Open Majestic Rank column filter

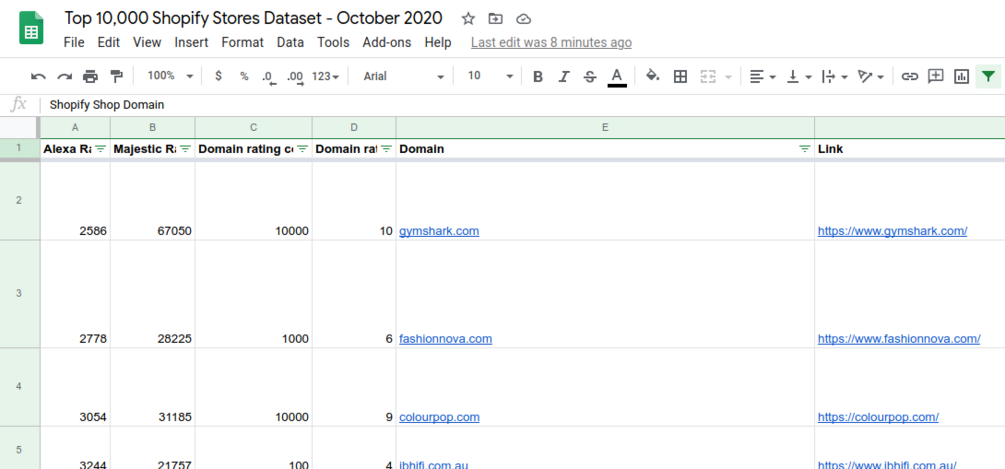click(185, 149)
